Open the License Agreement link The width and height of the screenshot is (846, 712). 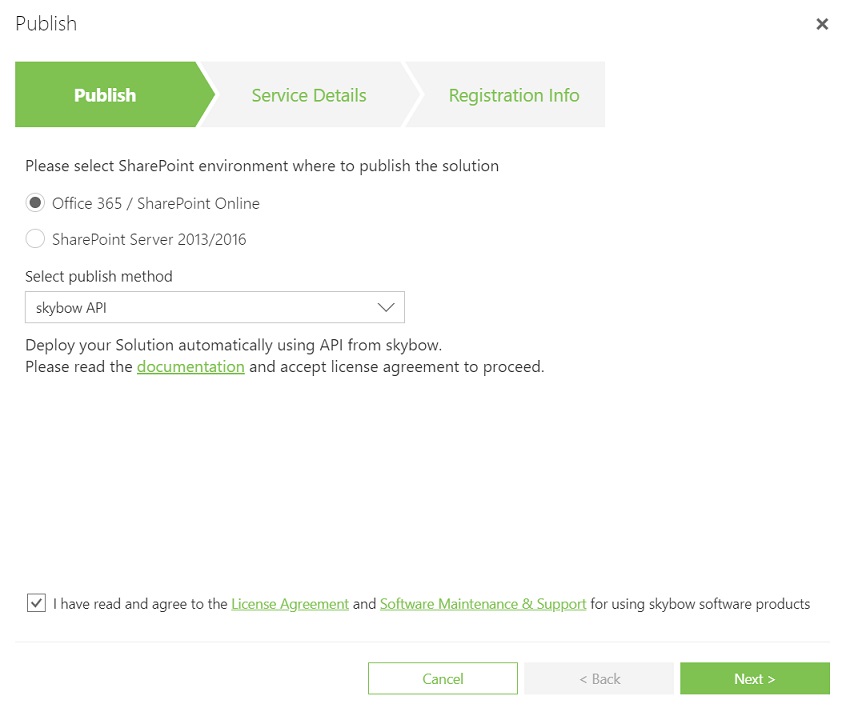pyautogui.click(x=290, y=603)
